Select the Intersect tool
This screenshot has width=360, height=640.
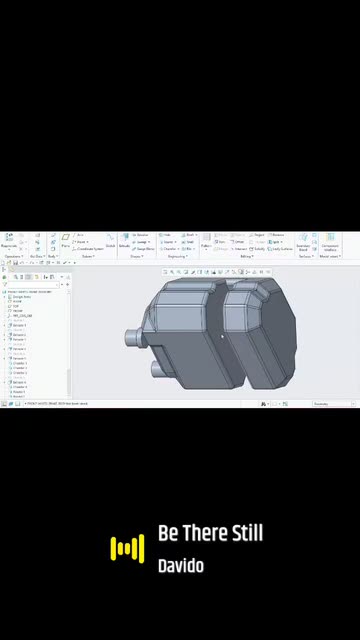(x=238, y=249)
